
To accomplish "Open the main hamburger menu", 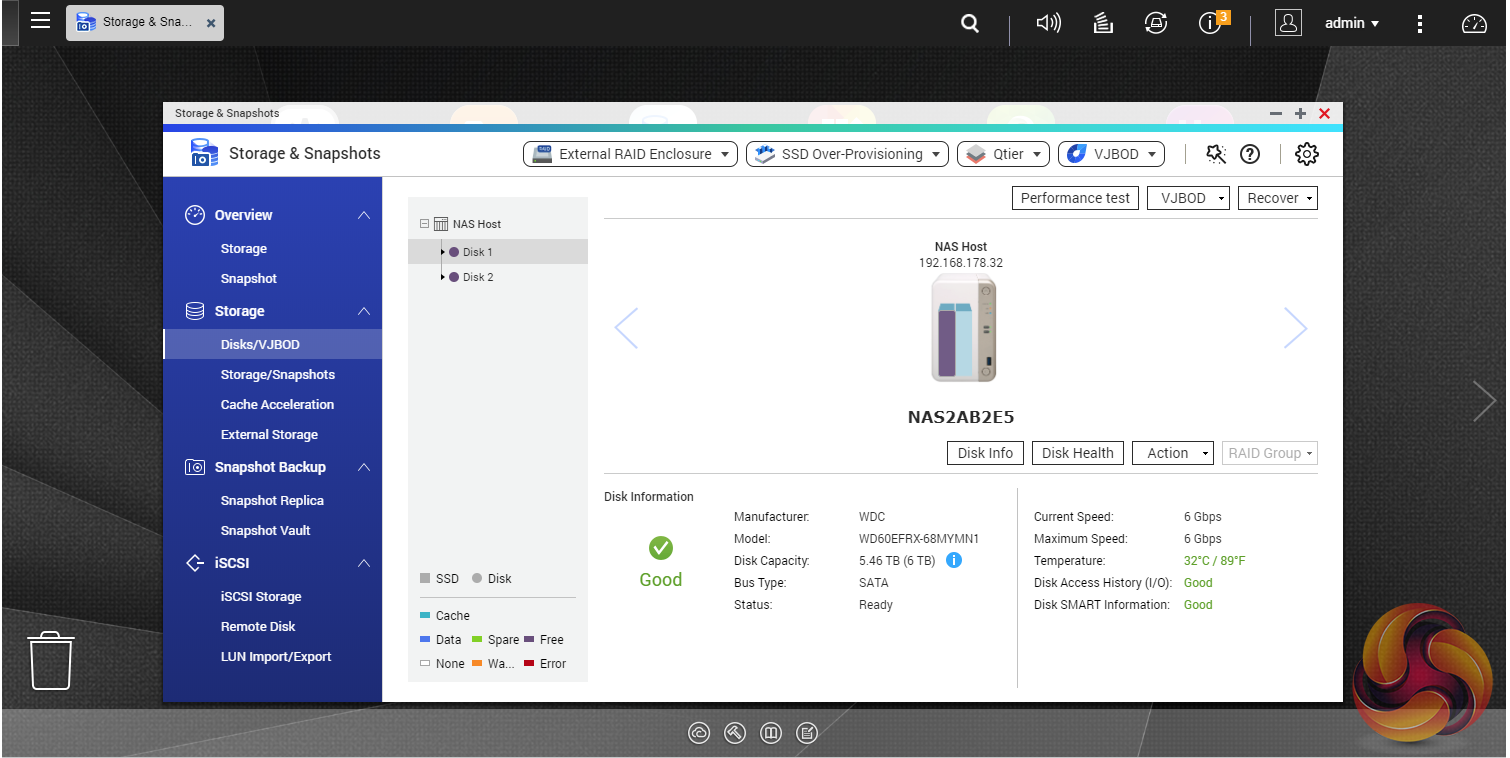I will tap(40, 21).
